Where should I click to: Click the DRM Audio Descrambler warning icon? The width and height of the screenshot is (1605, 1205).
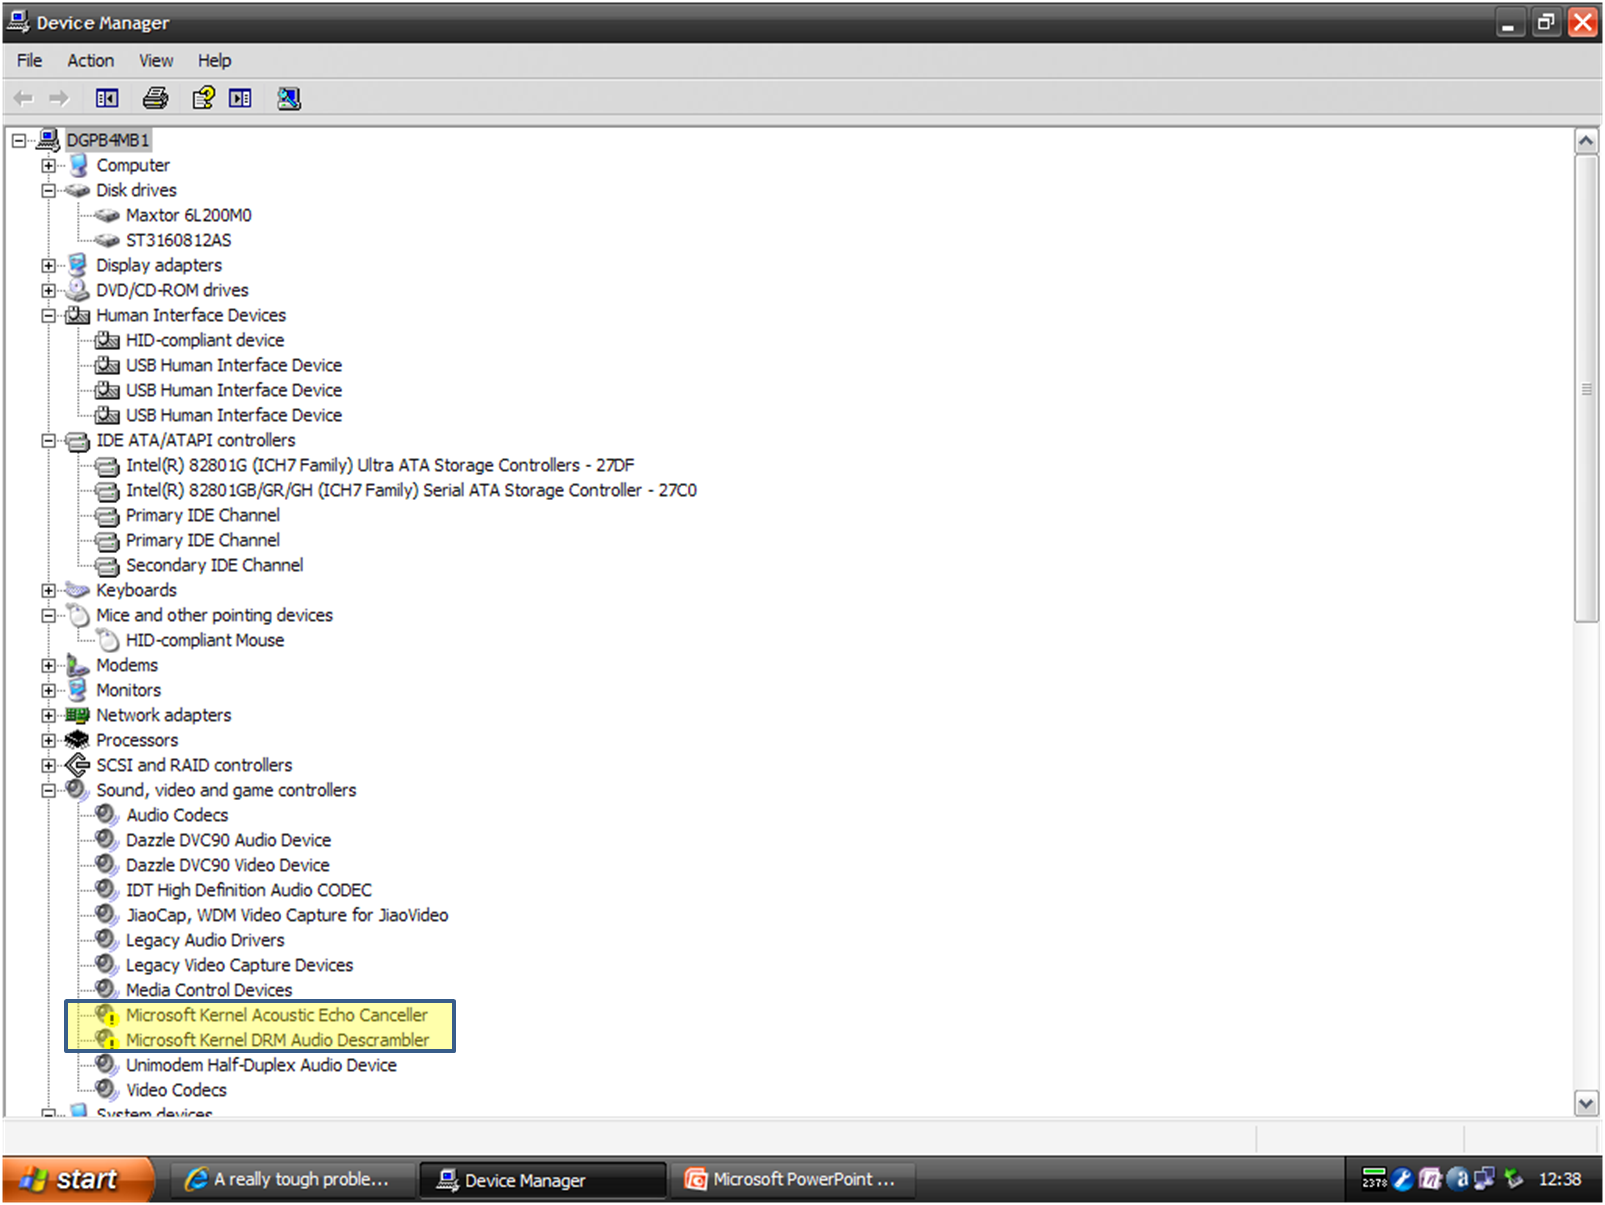107,1040
